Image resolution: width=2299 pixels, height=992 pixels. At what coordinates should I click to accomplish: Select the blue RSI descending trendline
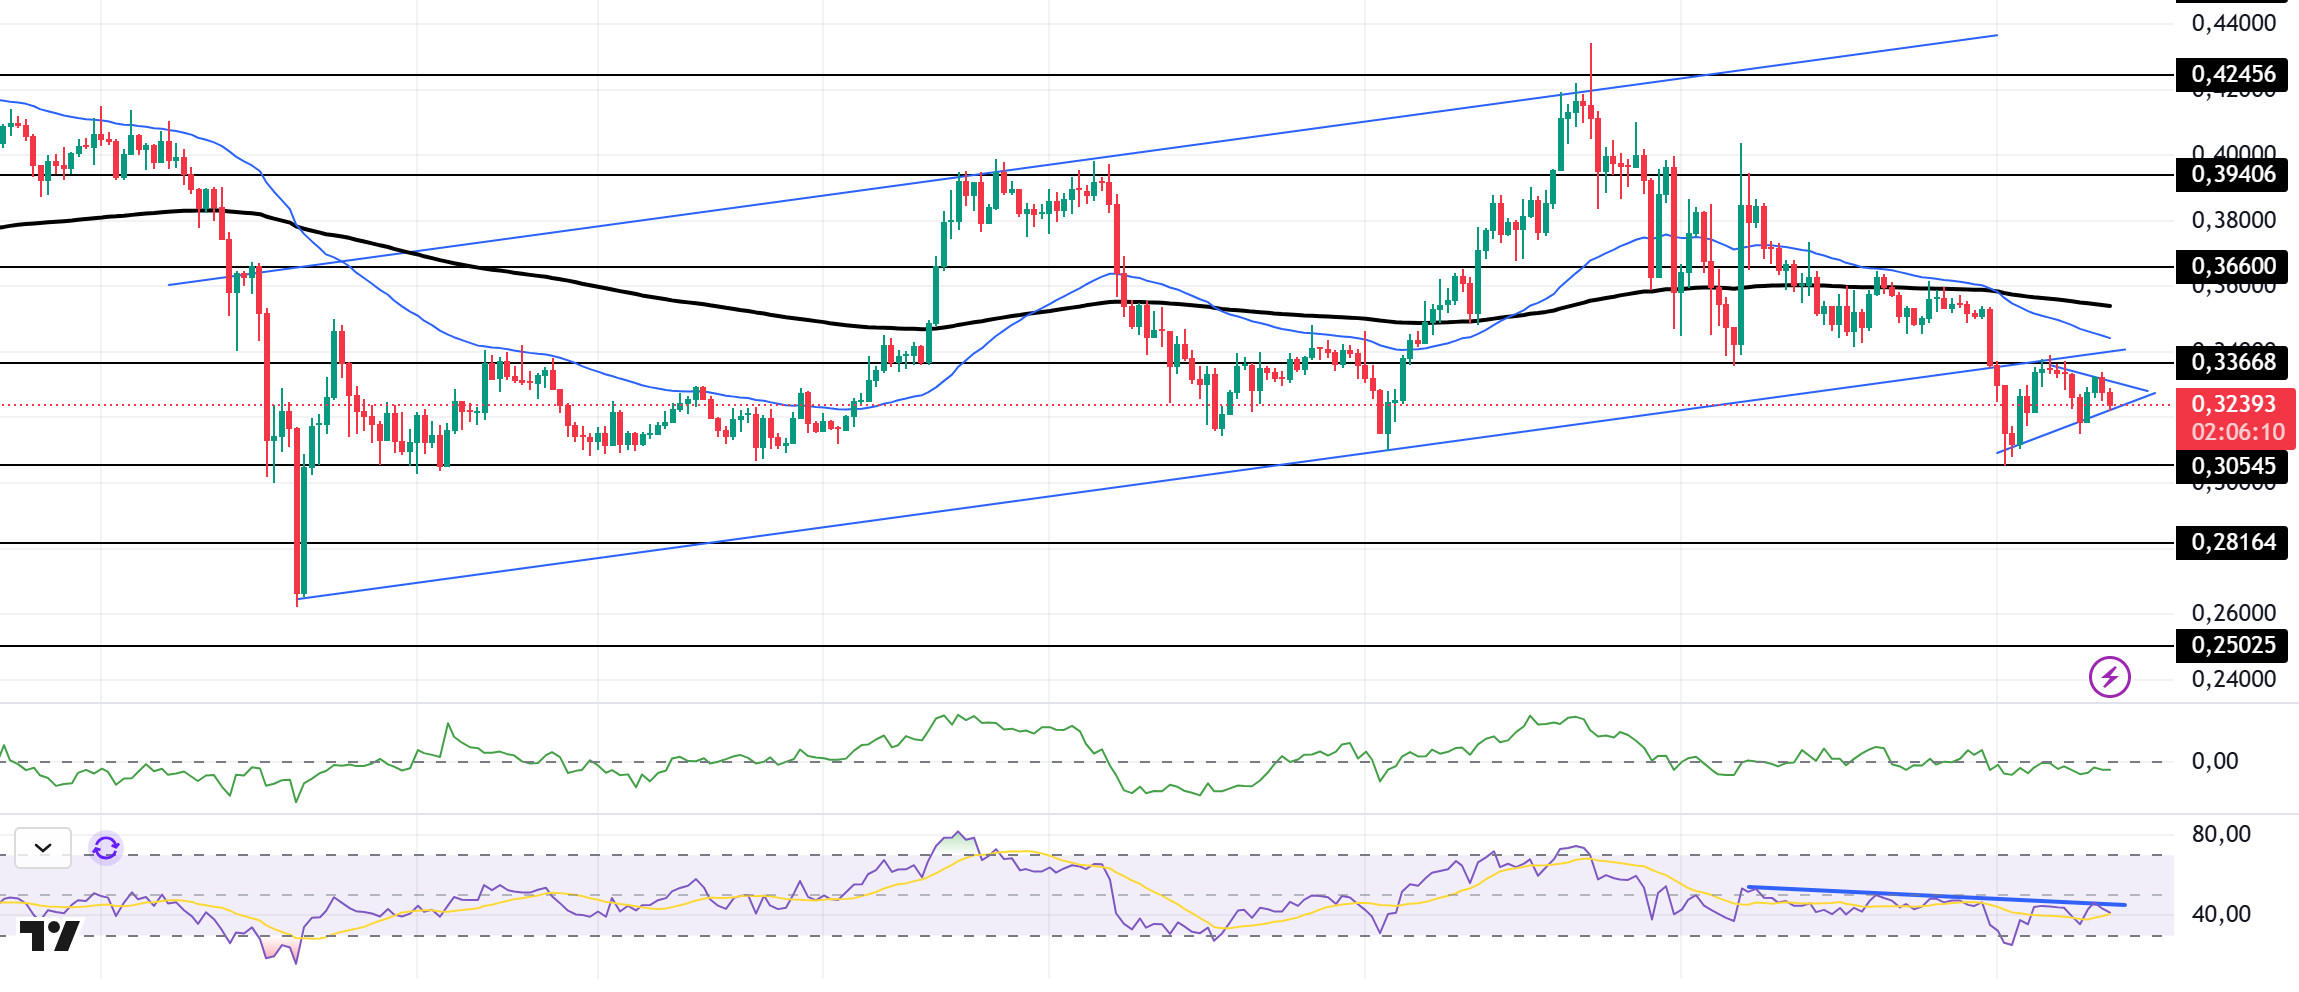[x=1936, y=896]
